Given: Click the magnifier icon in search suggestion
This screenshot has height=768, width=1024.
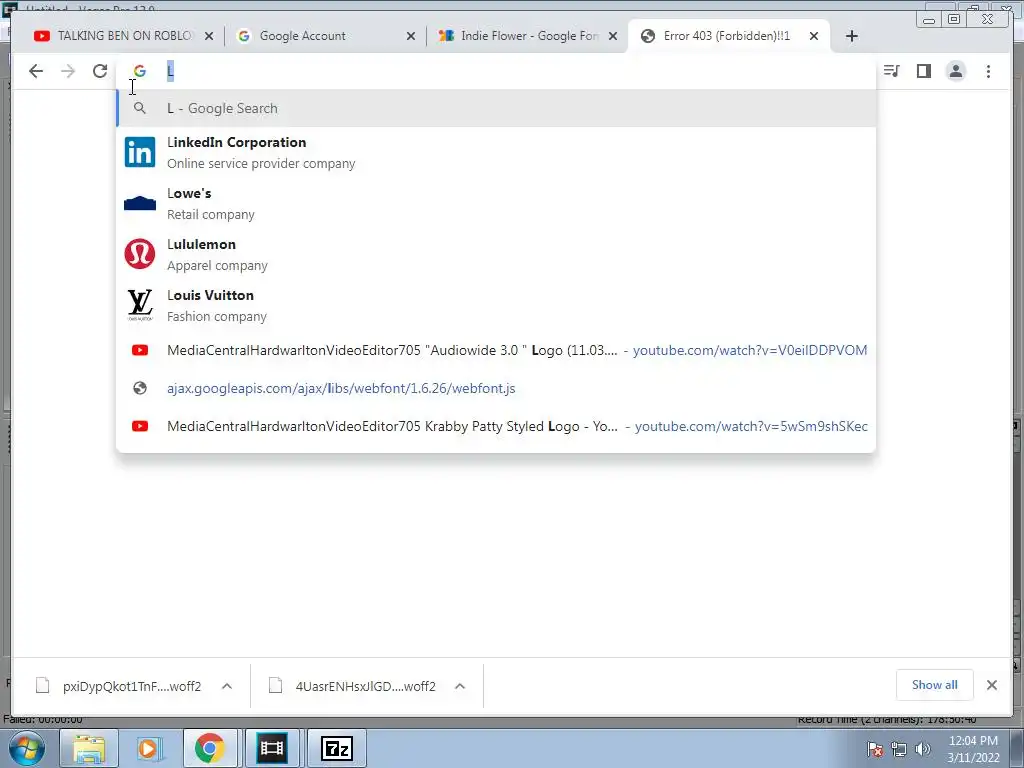Looking at the screenshot, I should 139,108.
